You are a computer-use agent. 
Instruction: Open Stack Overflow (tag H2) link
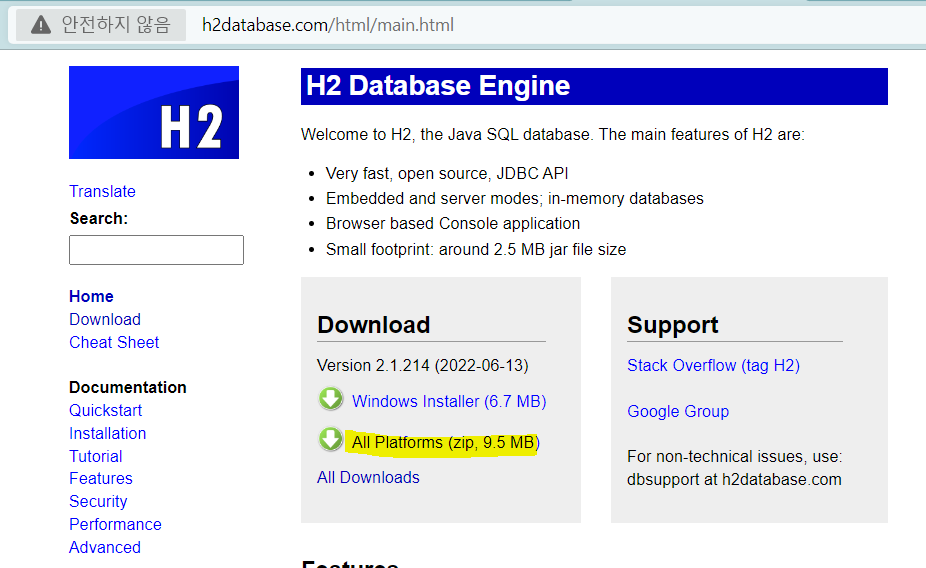713,365
